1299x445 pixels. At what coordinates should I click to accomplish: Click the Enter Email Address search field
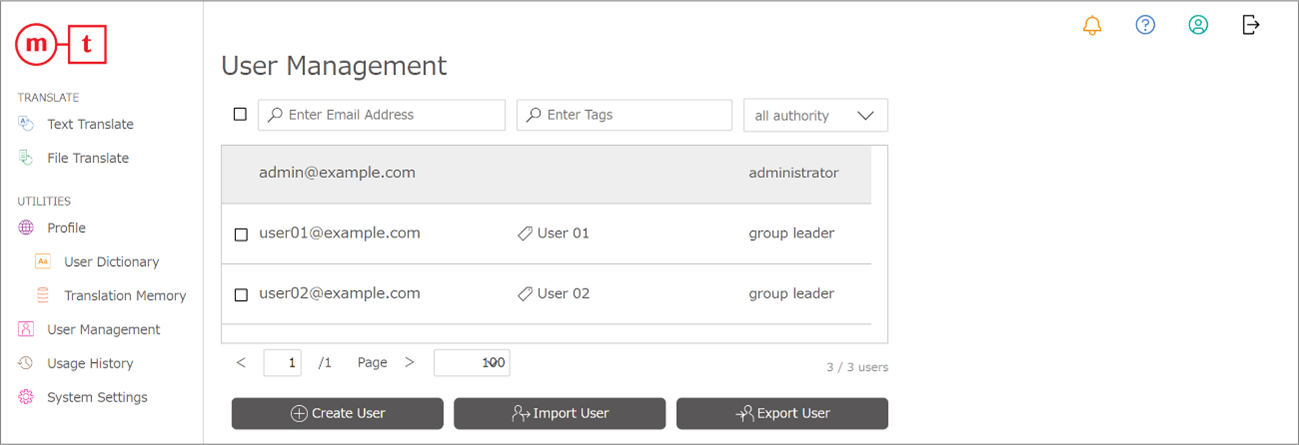click(x=390, y=115)
